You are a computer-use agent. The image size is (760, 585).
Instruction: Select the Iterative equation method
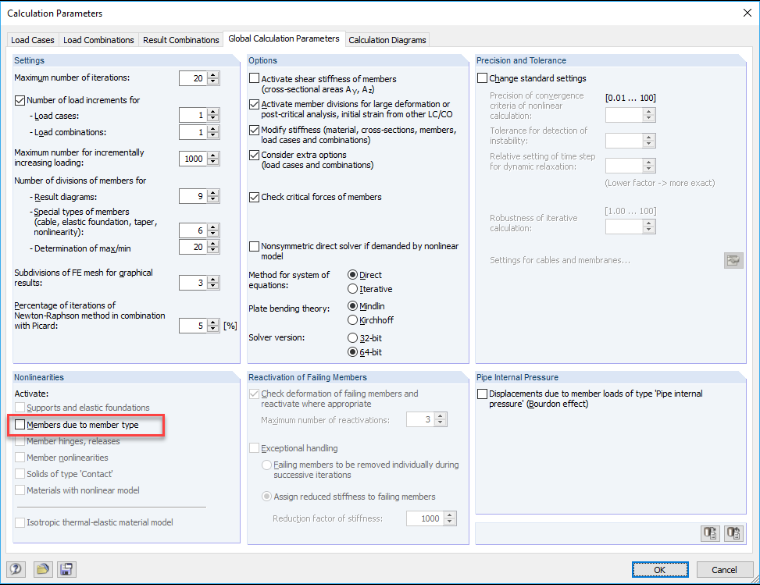(x=353, y=289)
